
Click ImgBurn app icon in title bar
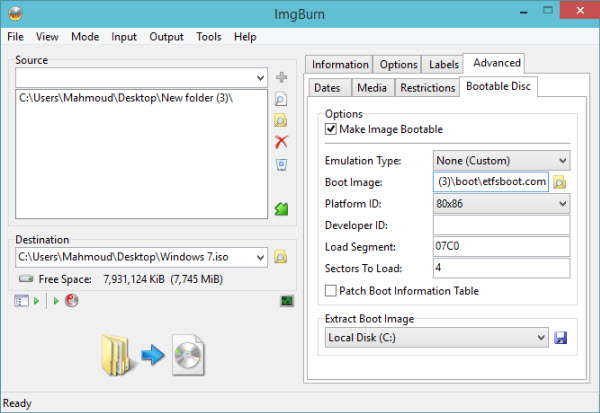coord(15,13)
